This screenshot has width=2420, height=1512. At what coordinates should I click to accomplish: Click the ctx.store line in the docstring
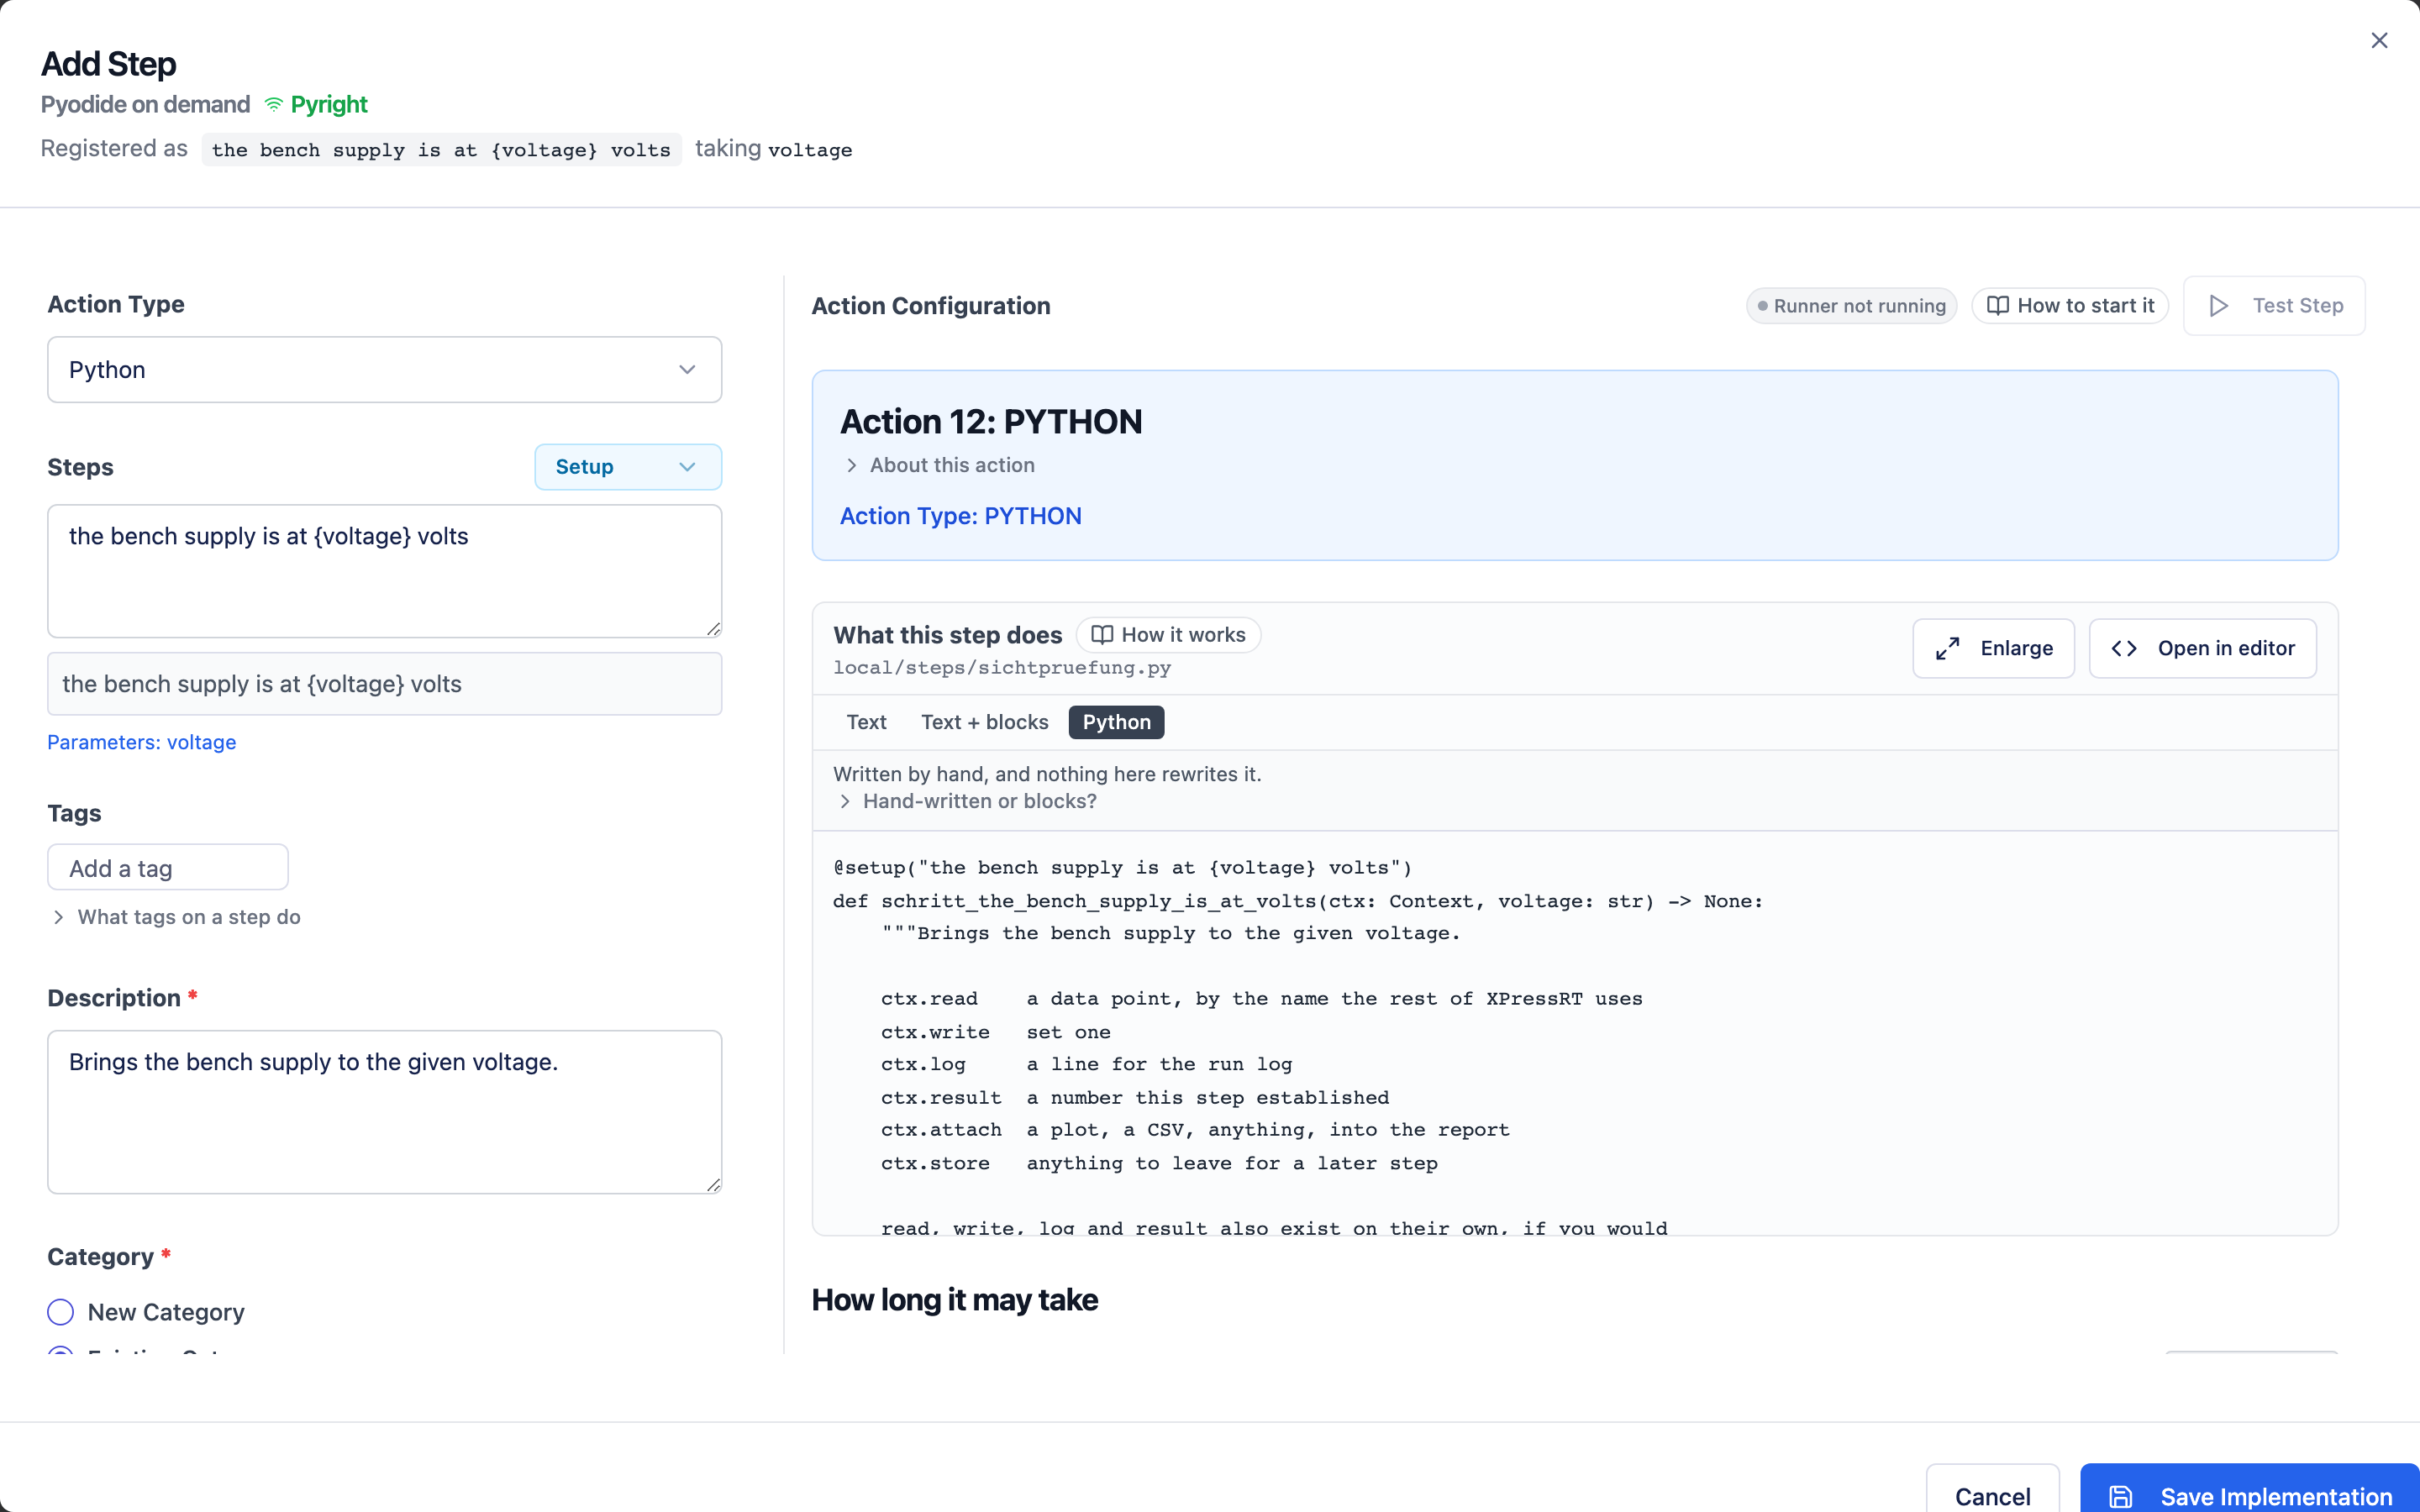1159,1163
